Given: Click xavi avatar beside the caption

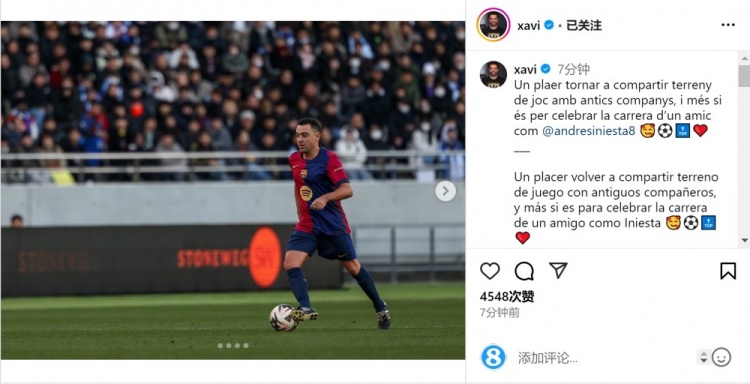Looking at the screenshot, I should click(493, 74).
